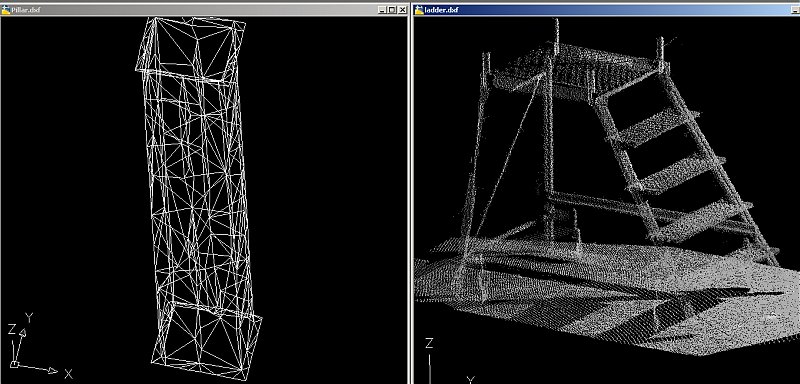800x384 pixels.
Task: Minimize the Pillar.dxf window
Action: pos(382,10)
